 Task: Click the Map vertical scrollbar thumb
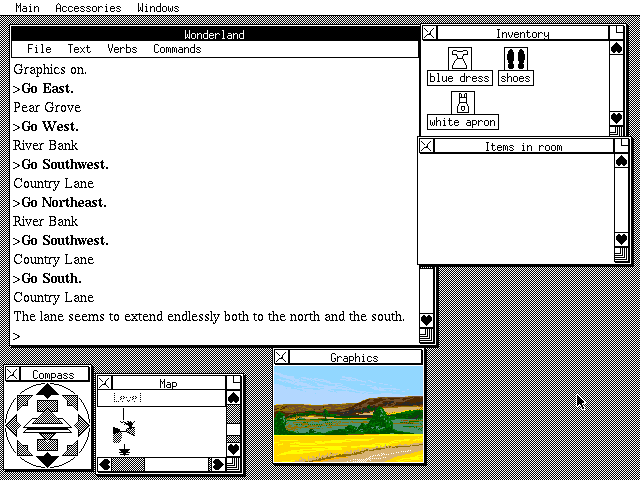[x=233, y=429]
